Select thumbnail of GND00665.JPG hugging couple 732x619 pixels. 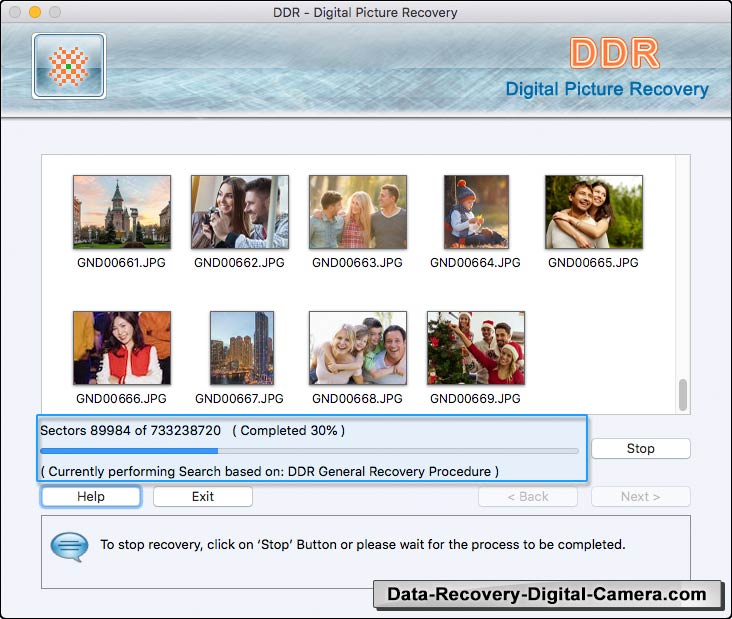(x=594, y=212)
